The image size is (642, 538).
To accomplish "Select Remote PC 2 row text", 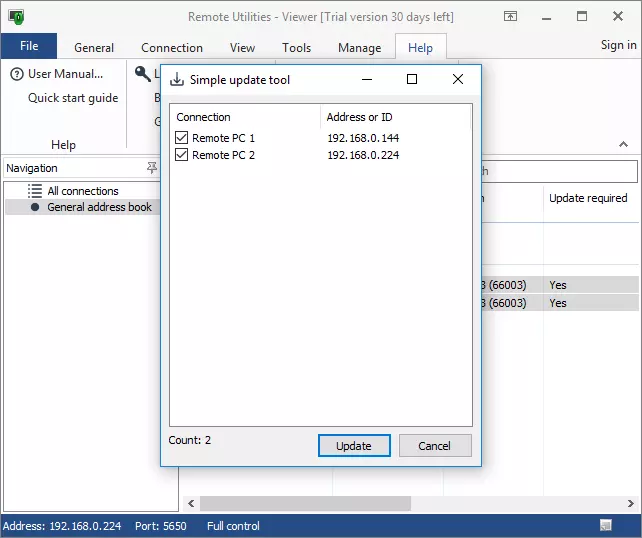I will point(224,155).
